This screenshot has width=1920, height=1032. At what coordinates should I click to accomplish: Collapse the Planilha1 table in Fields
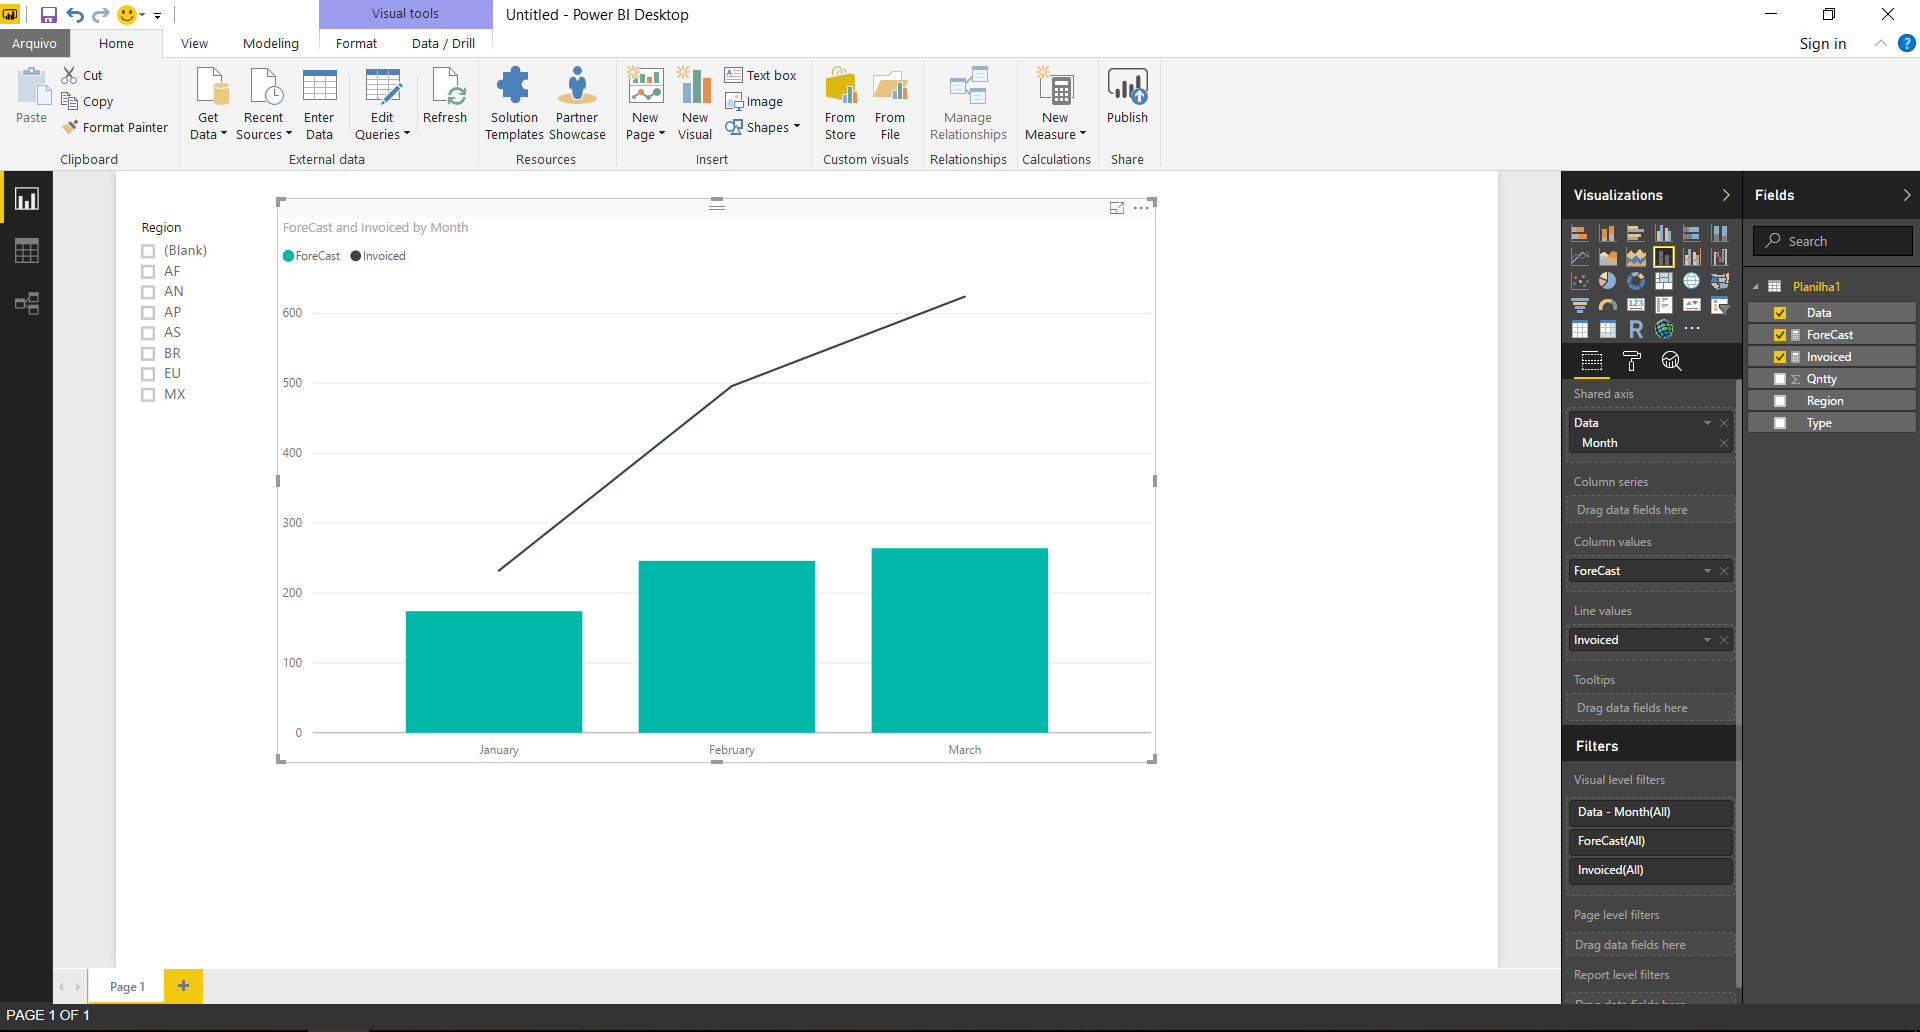(1756, 287)
